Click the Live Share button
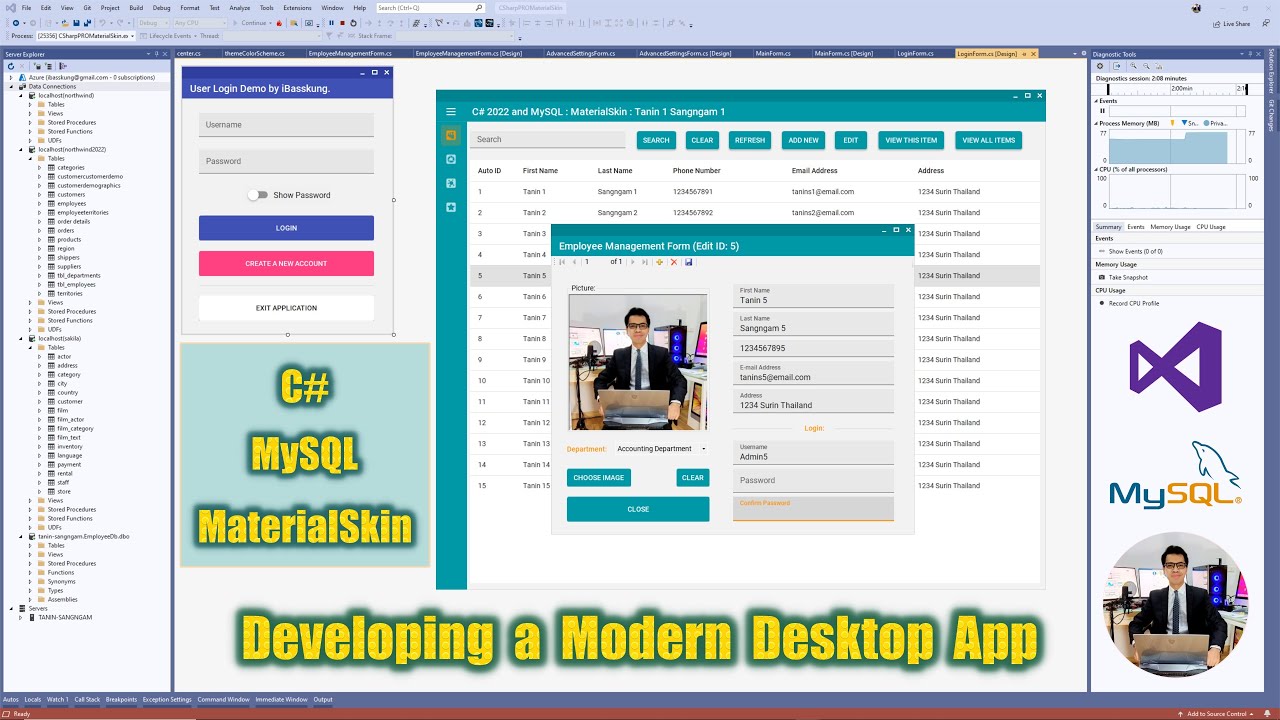 point(1231,23)
